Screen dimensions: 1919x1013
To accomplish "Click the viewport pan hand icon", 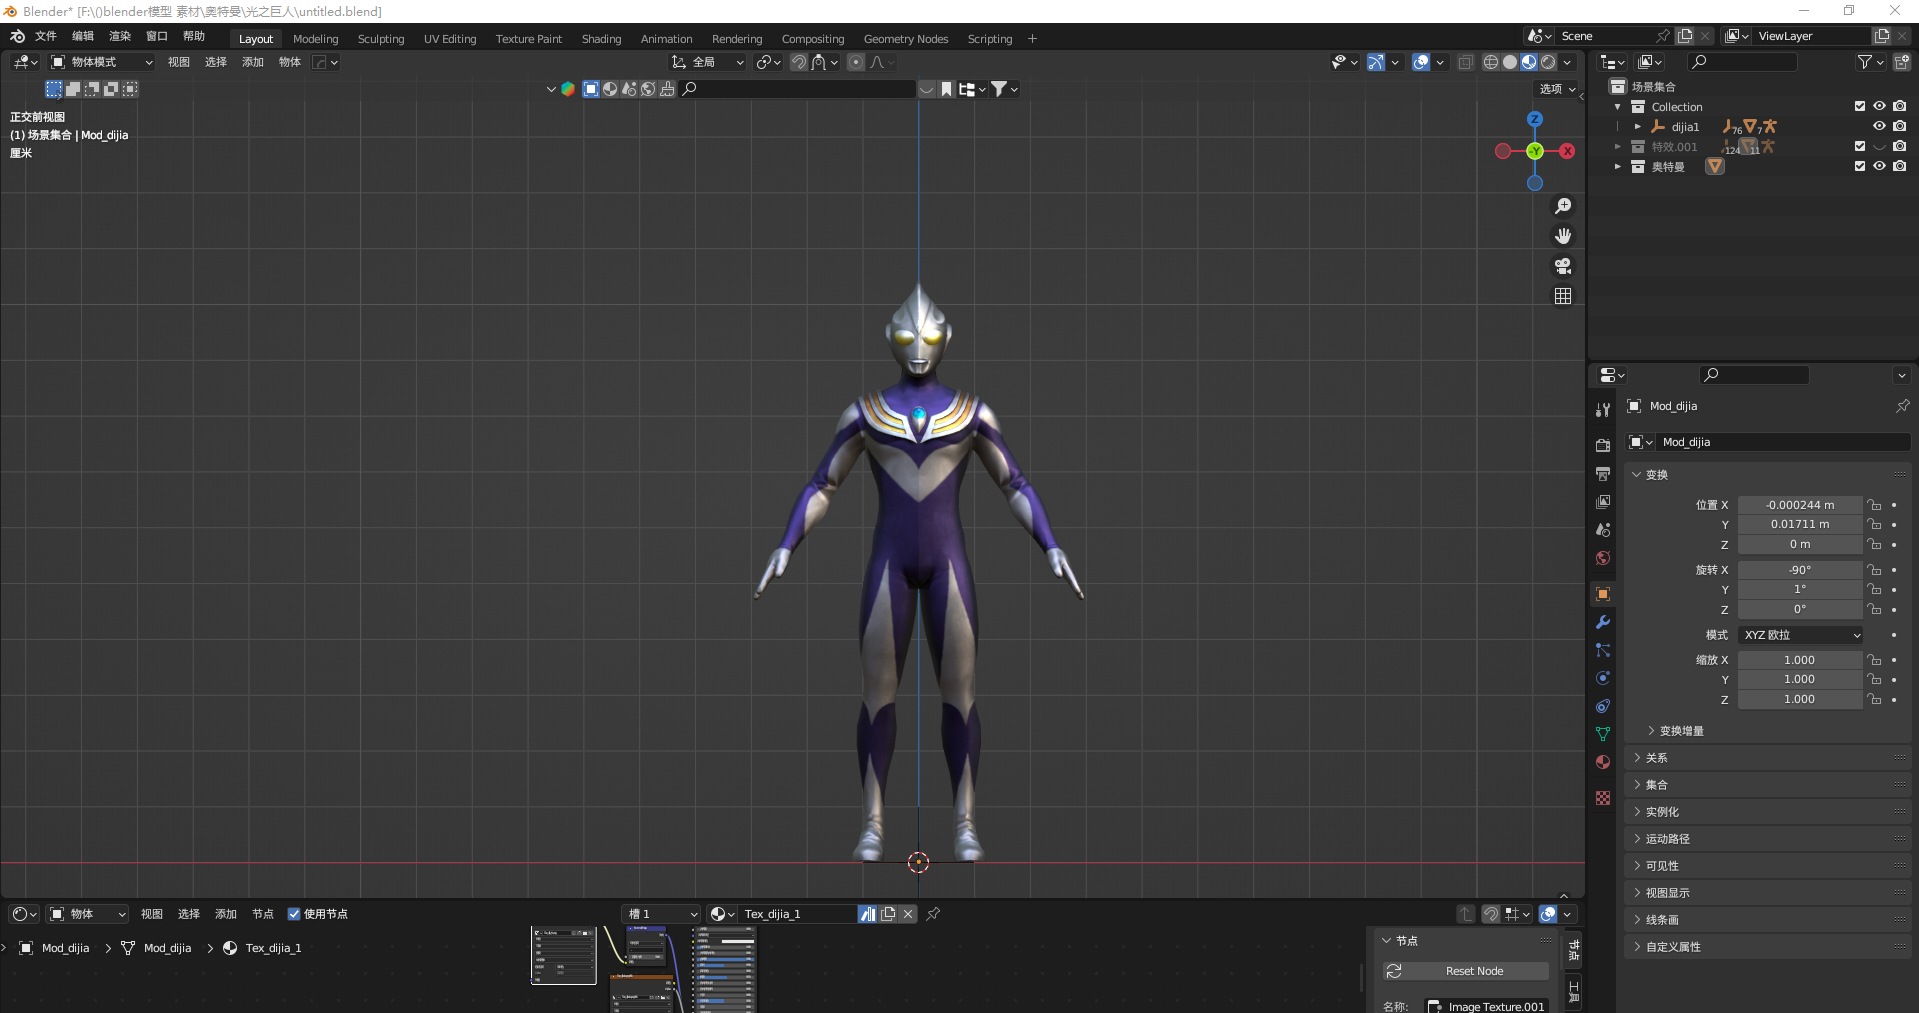I will pos(1563,236).
